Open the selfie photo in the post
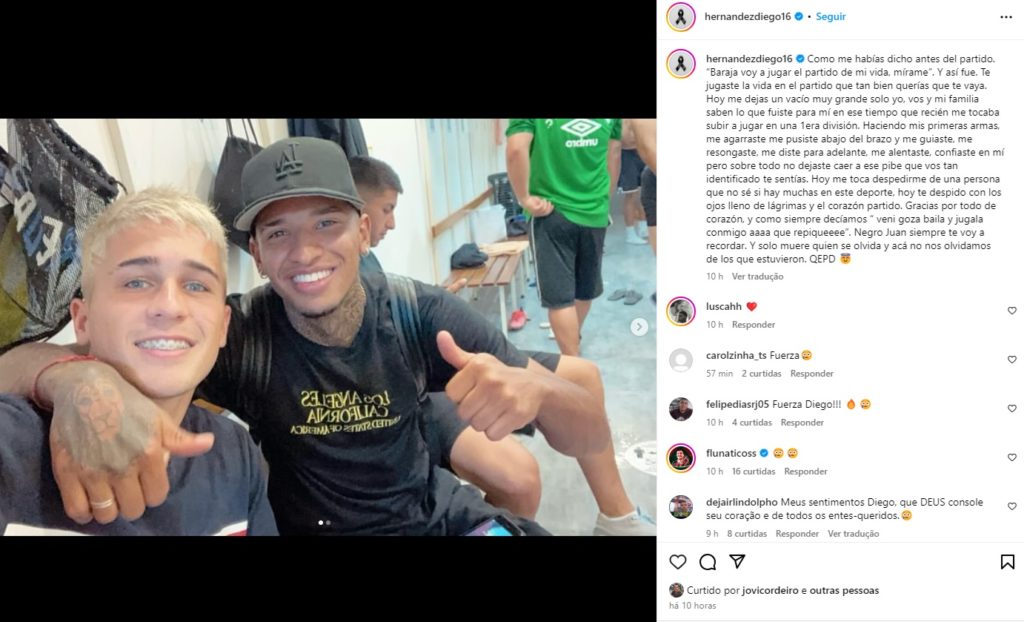The height and width of the screenshot is (622, 1024). point(328,327)
